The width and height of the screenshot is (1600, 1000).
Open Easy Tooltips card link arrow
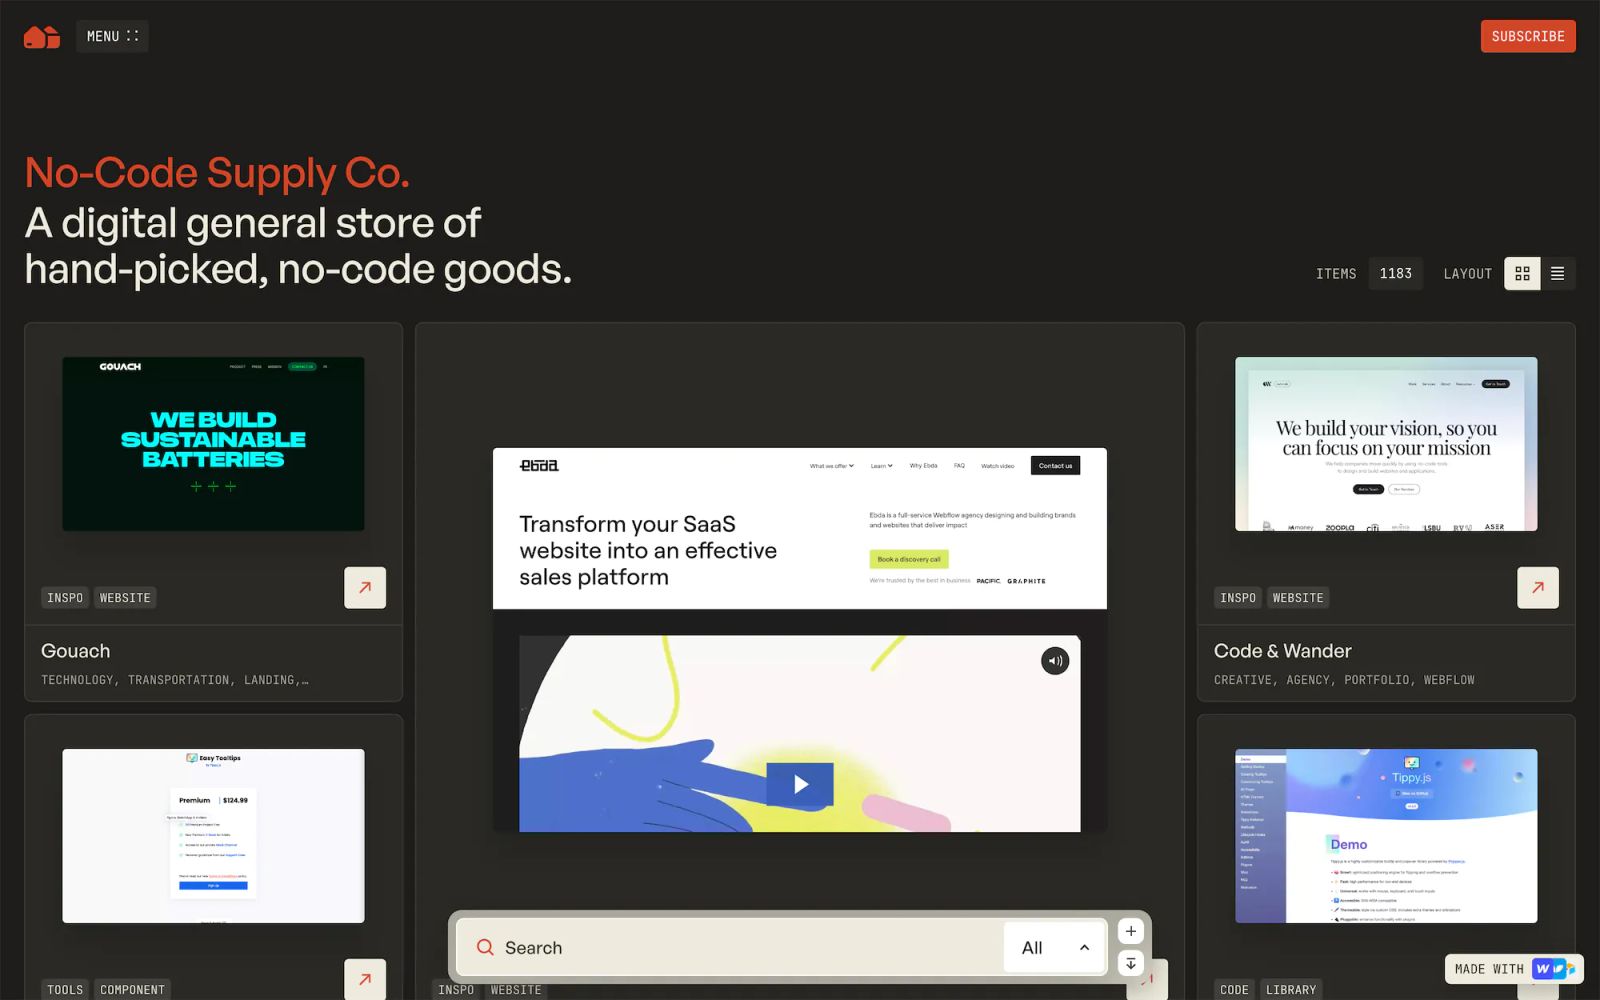(365, 979)
